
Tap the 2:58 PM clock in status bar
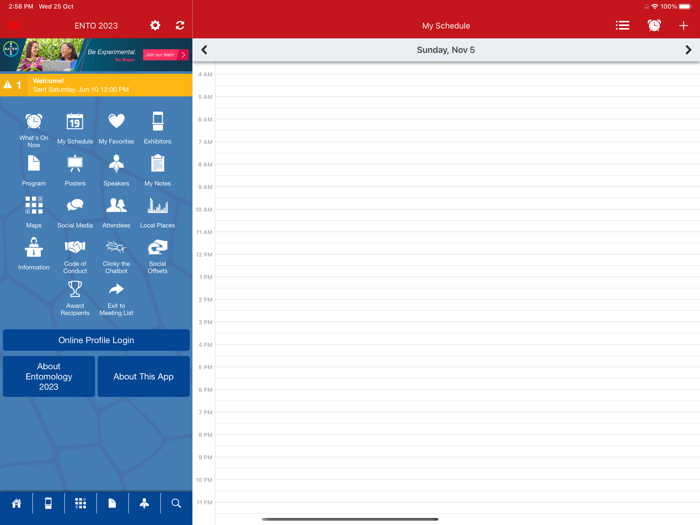pos(21,6)
